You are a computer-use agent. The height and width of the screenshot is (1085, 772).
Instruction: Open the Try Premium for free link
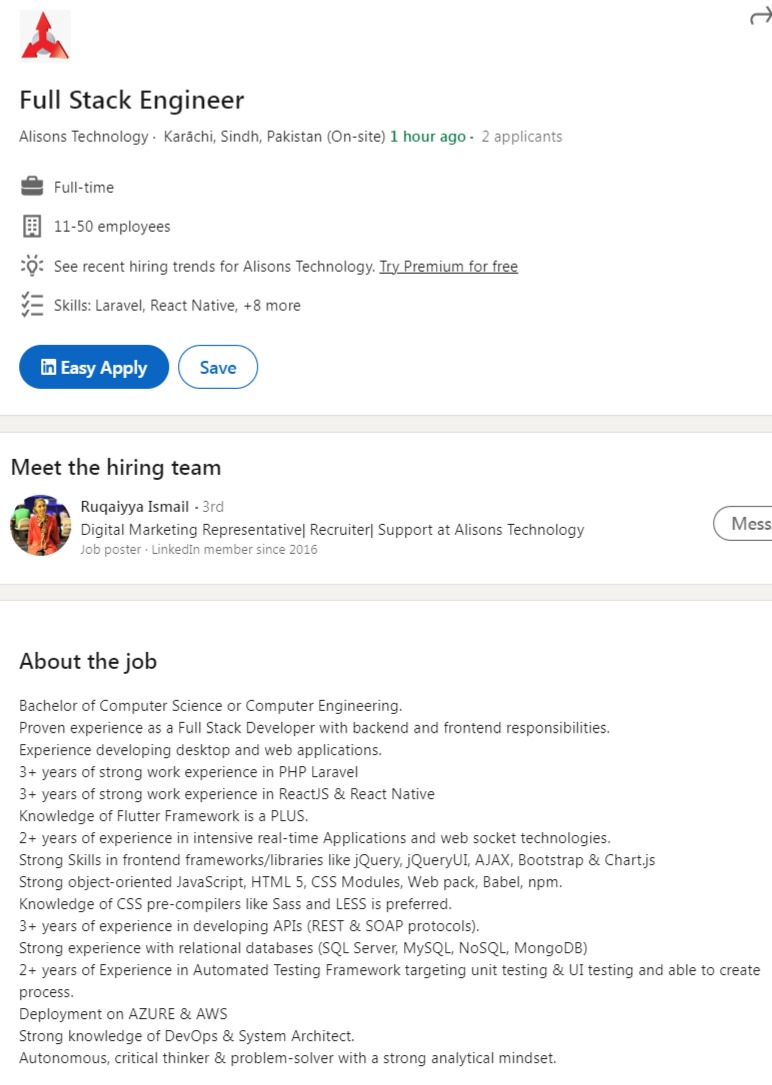pyautogui.click(x=448, y=266)
